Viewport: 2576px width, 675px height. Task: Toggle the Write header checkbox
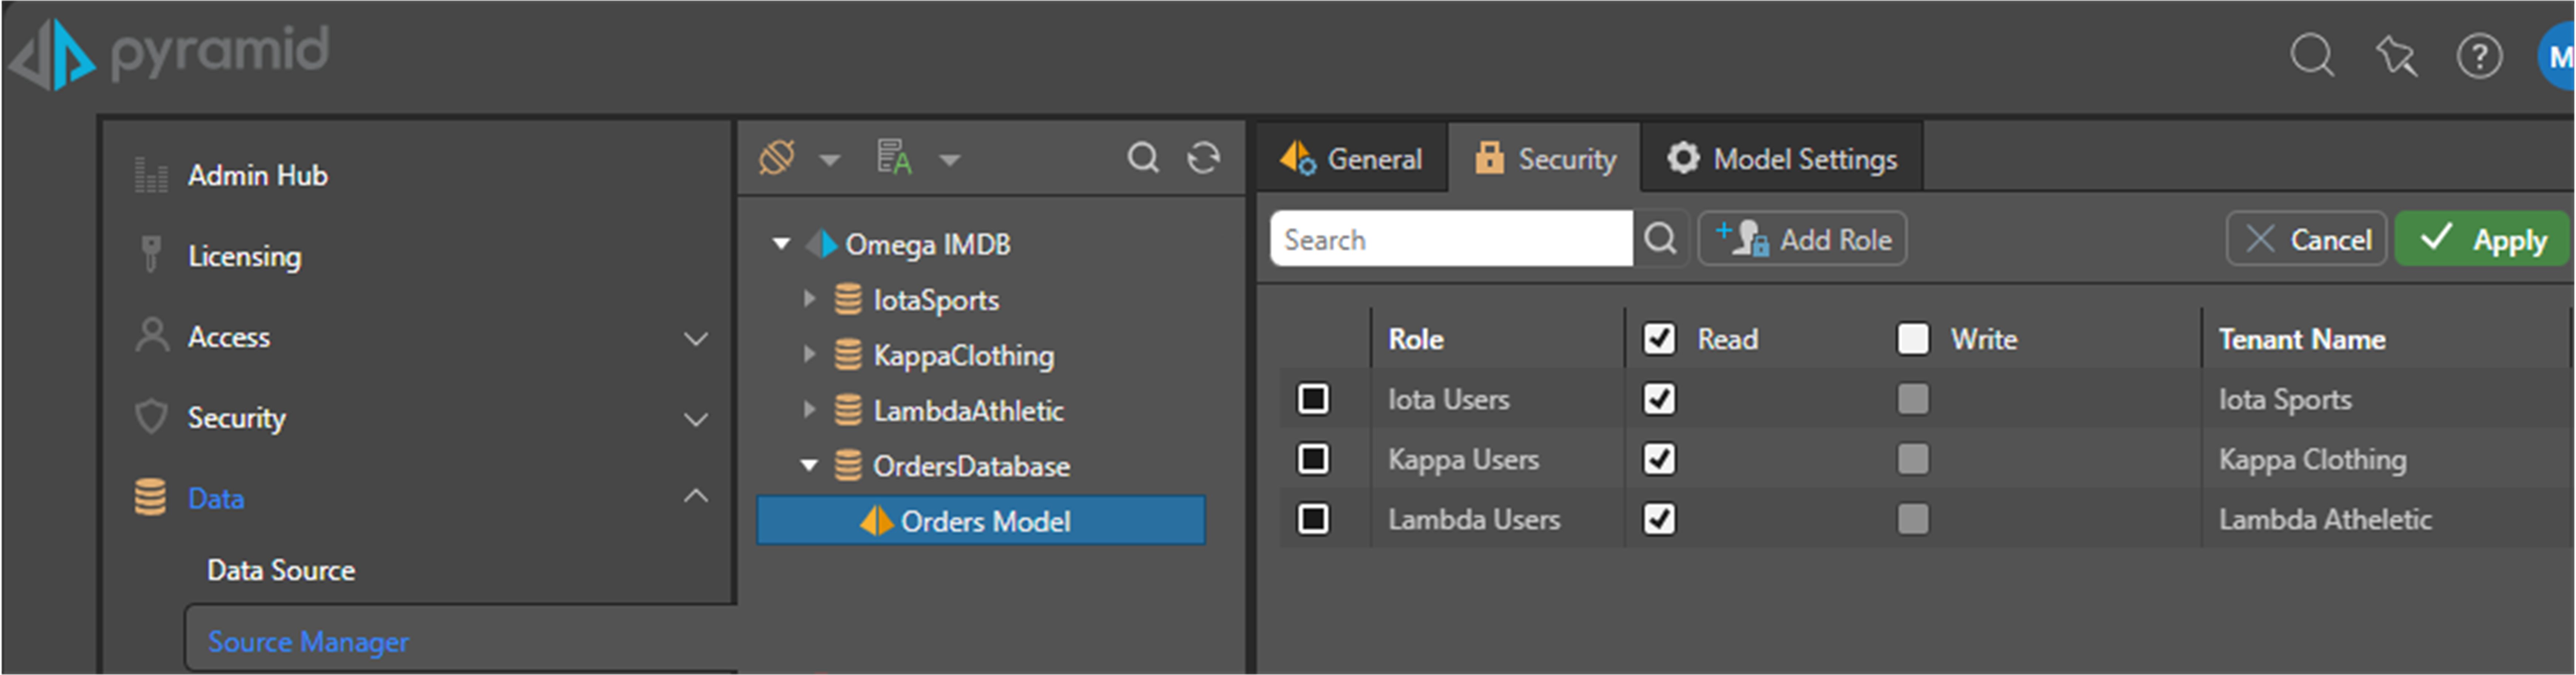(x=1913, y=339)
